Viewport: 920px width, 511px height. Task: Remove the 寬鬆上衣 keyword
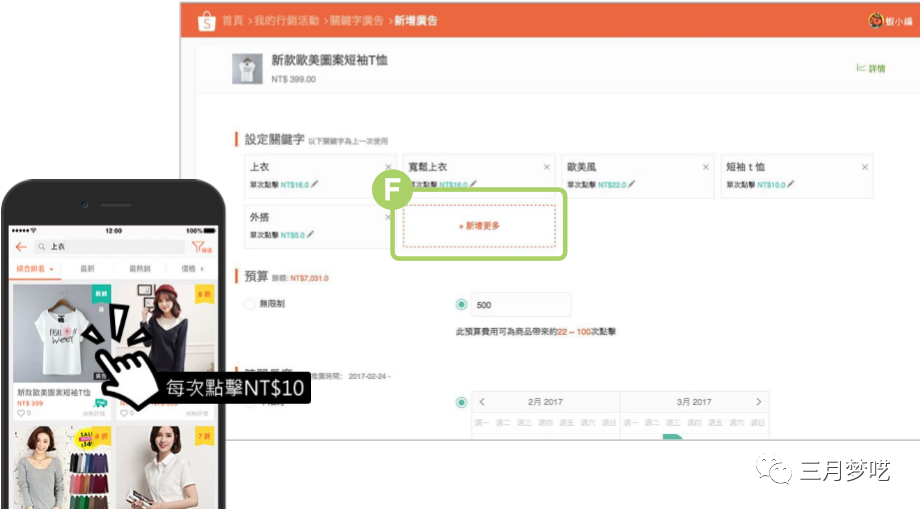547,167
